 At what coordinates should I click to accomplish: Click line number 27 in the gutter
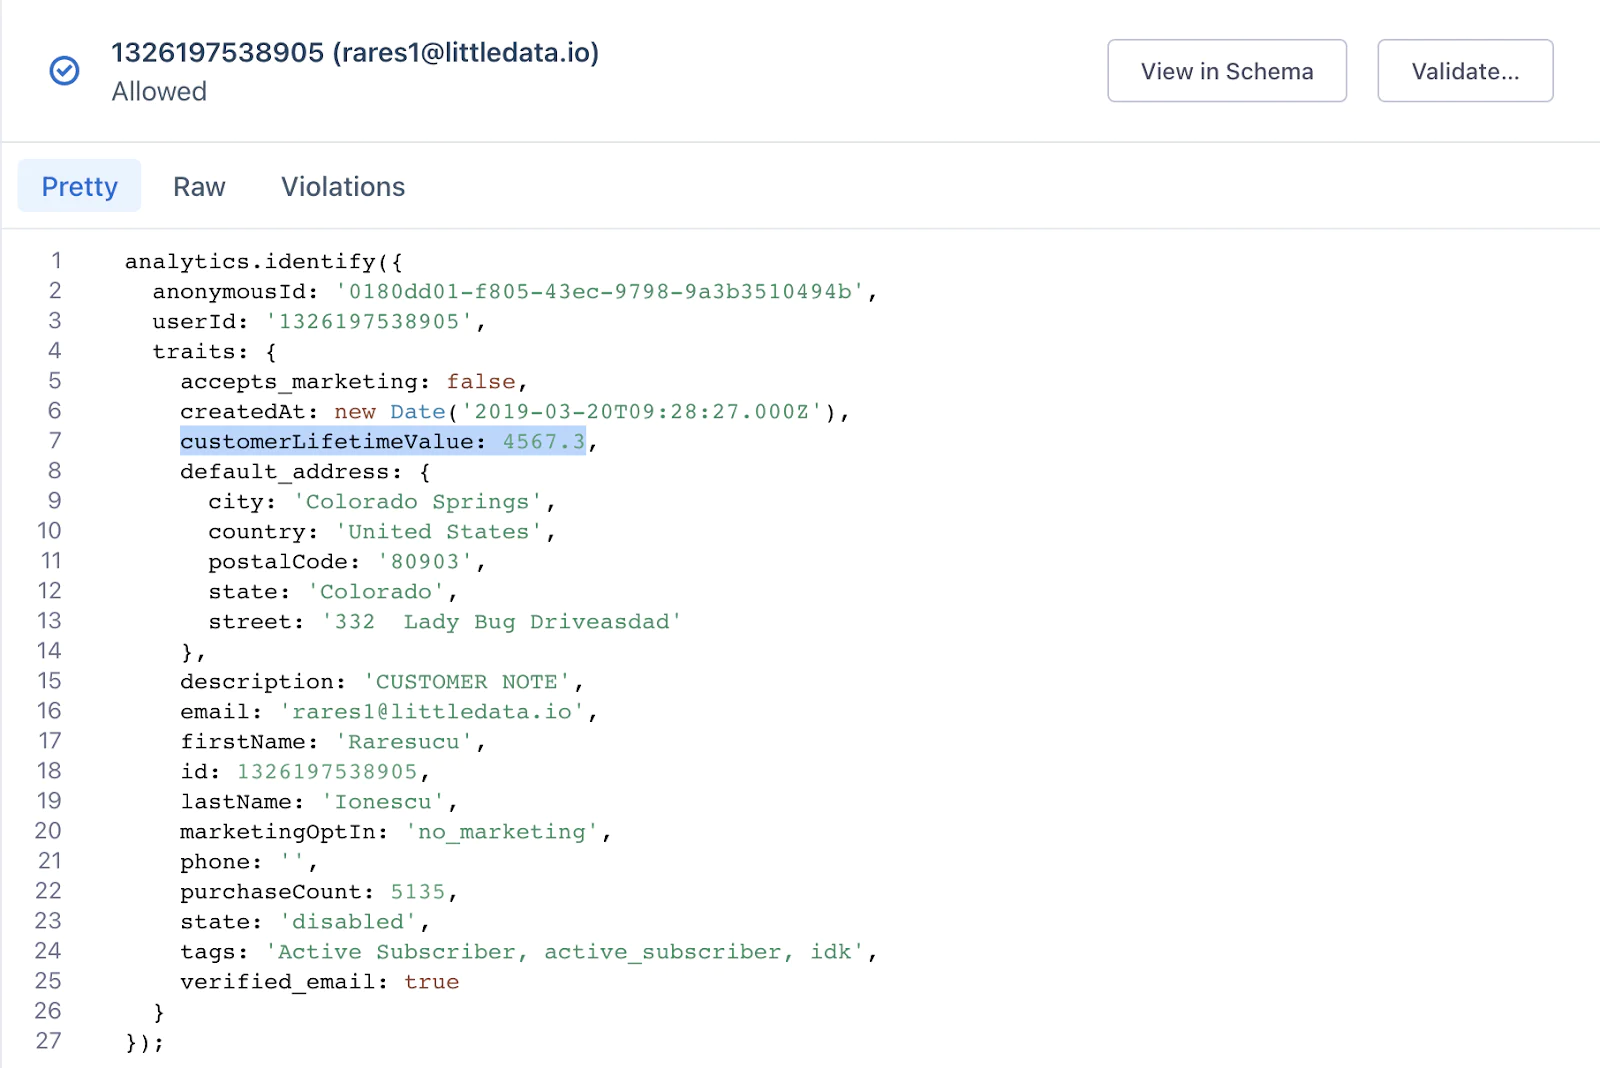click(49, 1041)
